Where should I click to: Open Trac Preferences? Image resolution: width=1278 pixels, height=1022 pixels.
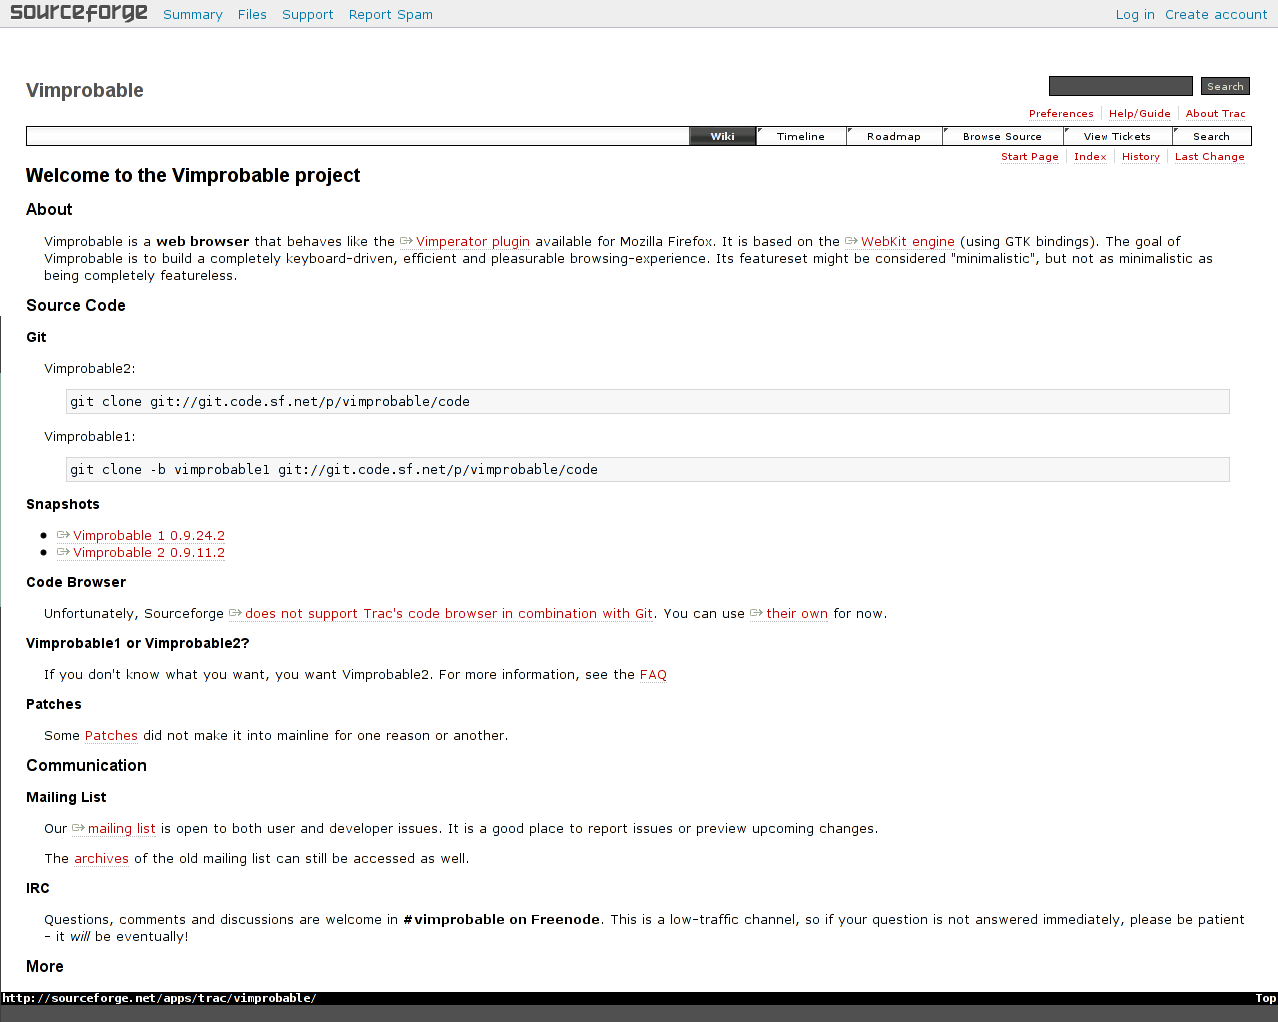[1060, 113]
